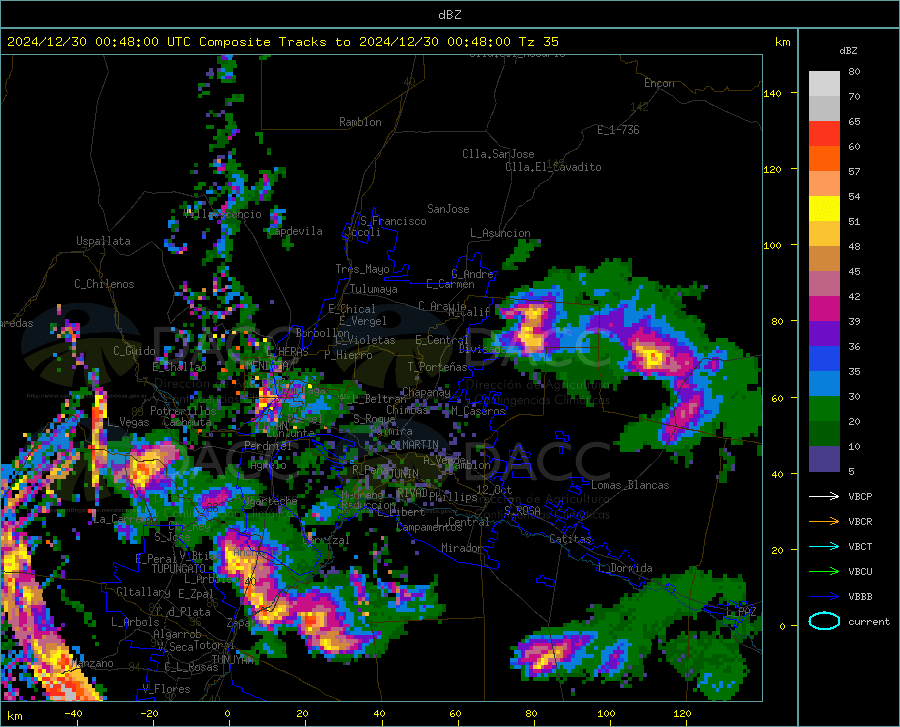Click the 'km' label at bottom left
This screenshot has height=727, width=900.
coord(14,716)
